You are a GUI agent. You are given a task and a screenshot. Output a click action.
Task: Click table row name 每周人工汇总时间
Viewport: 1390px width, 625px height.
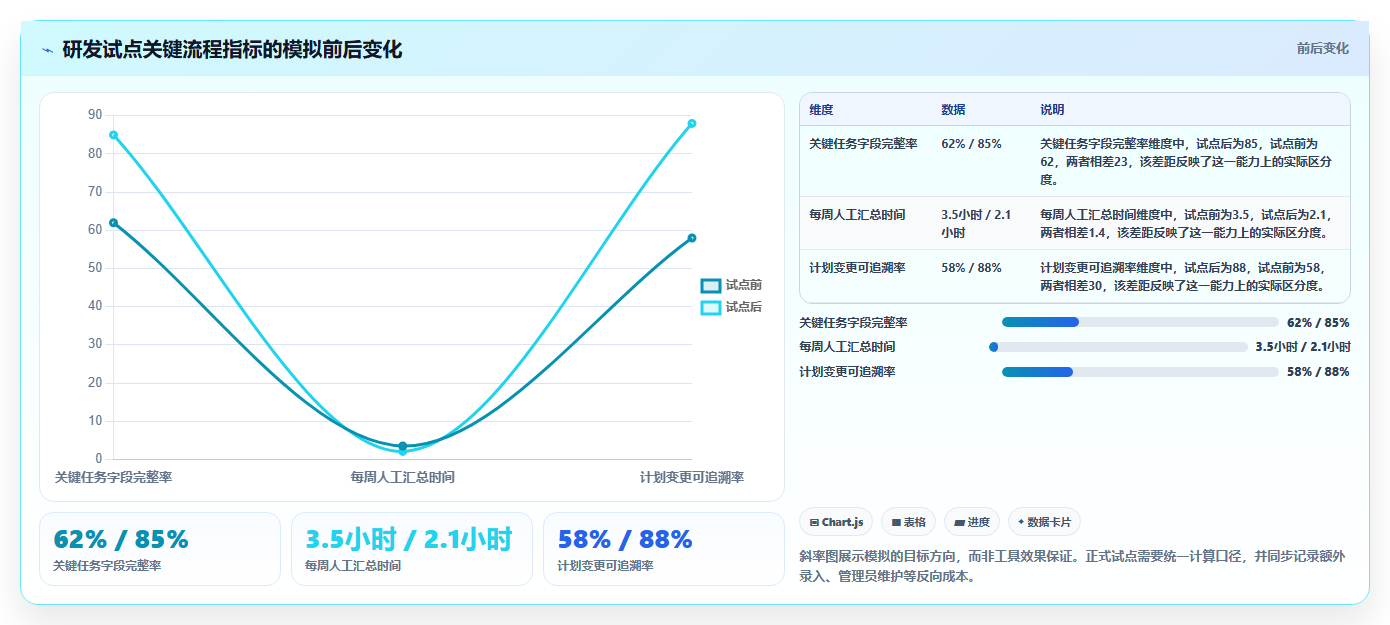(857, 215)
